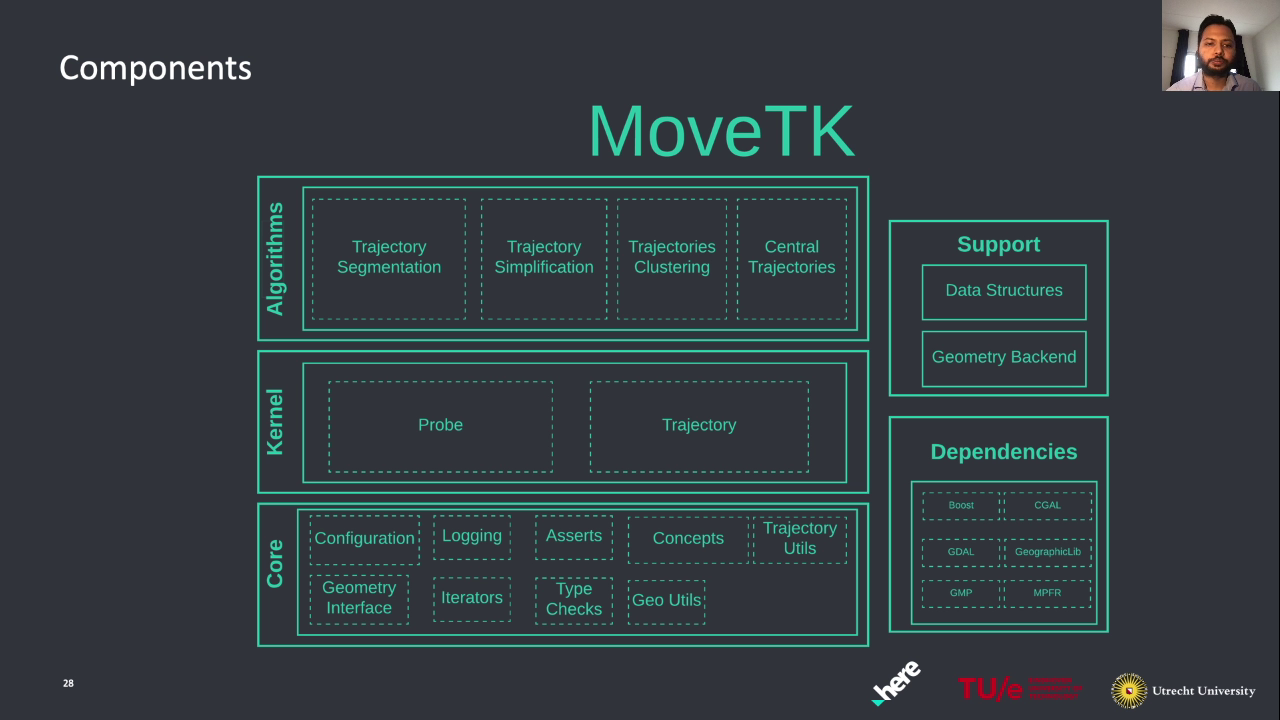The image size is (1280, 720).
Task: Click the Utrecht University sun emblem
Action: pos(1129,690)
